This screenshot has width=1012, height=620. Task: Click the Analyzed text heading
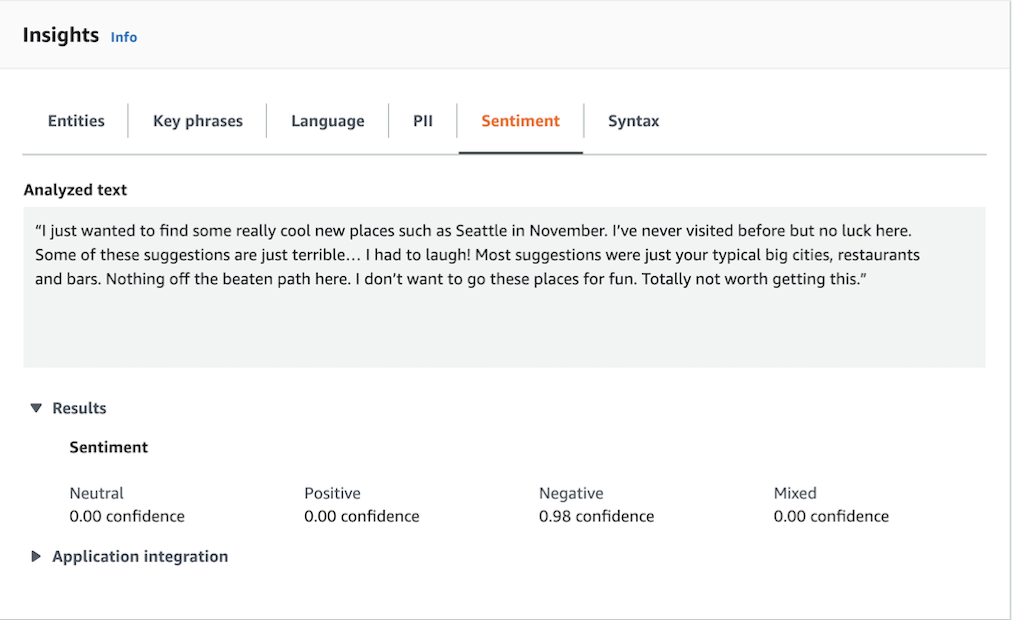75,190
